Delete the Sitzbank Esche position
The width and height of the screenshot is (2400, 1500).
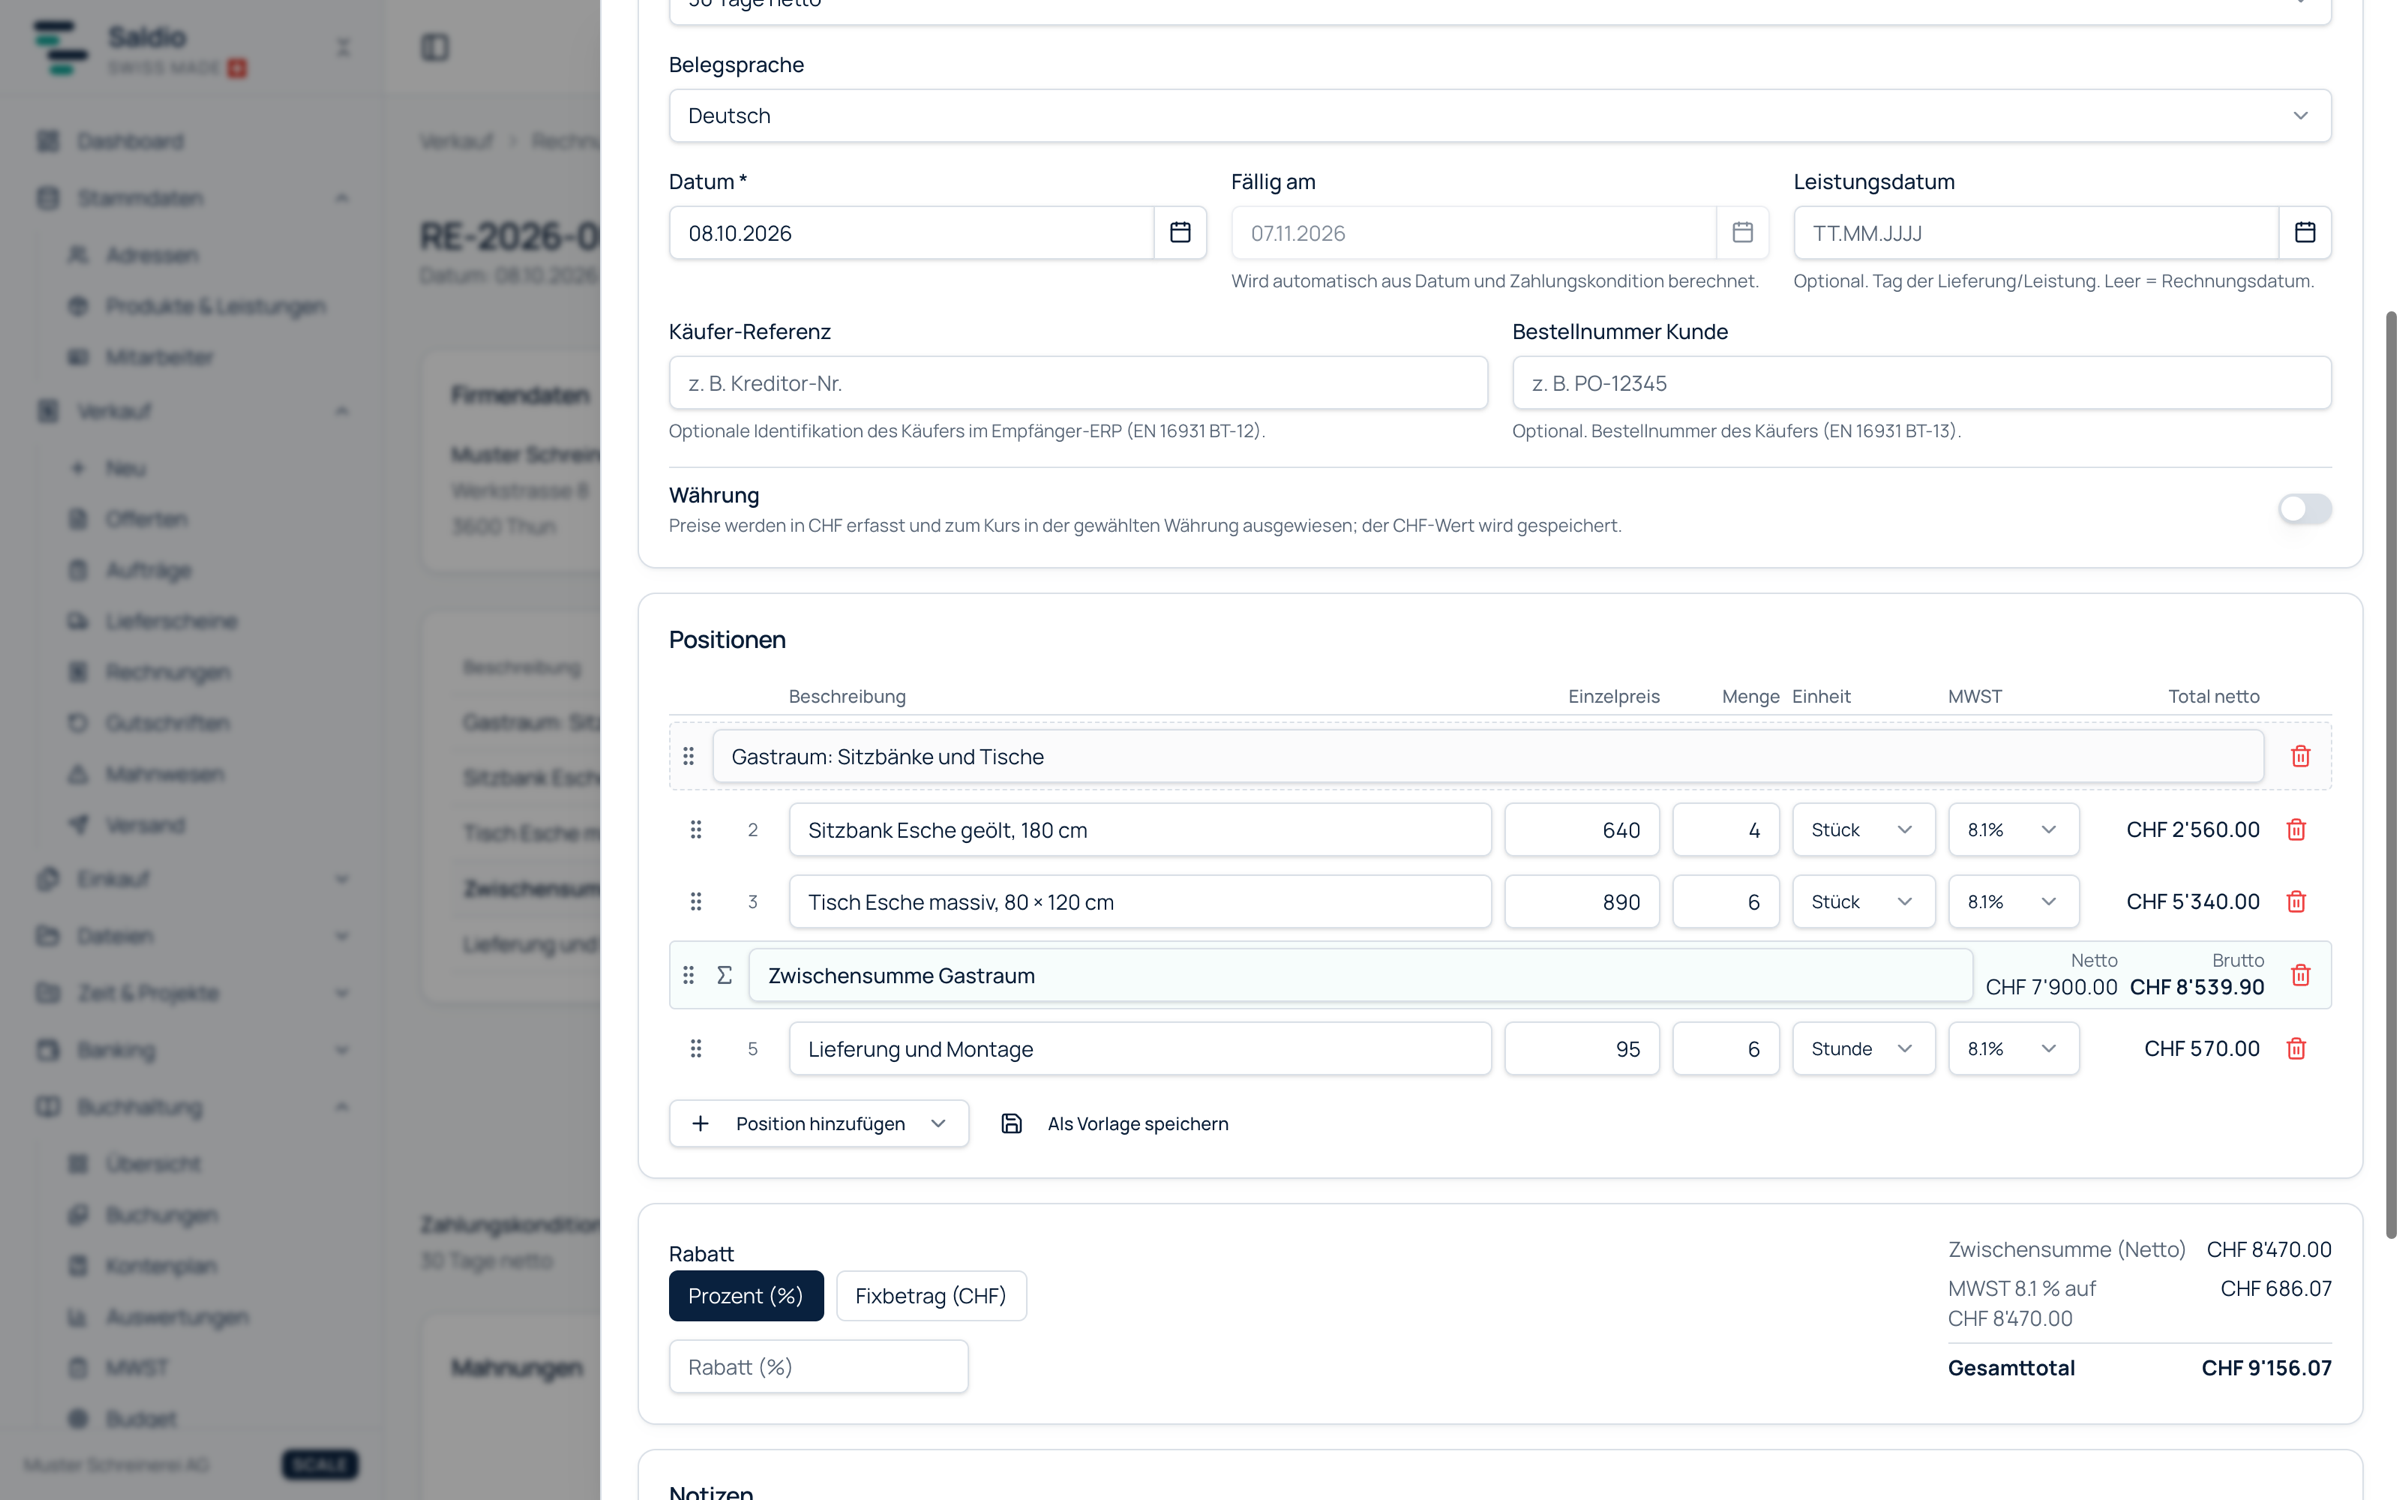pos(2296,830)
